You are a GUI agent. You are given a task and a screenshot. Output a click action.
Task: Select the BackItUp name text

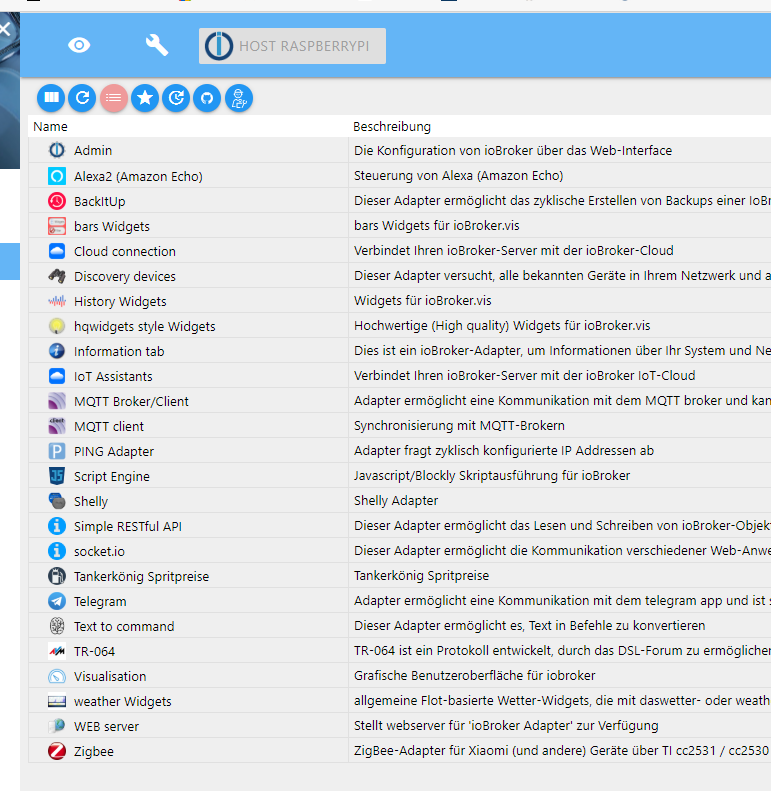pos(99,201)
